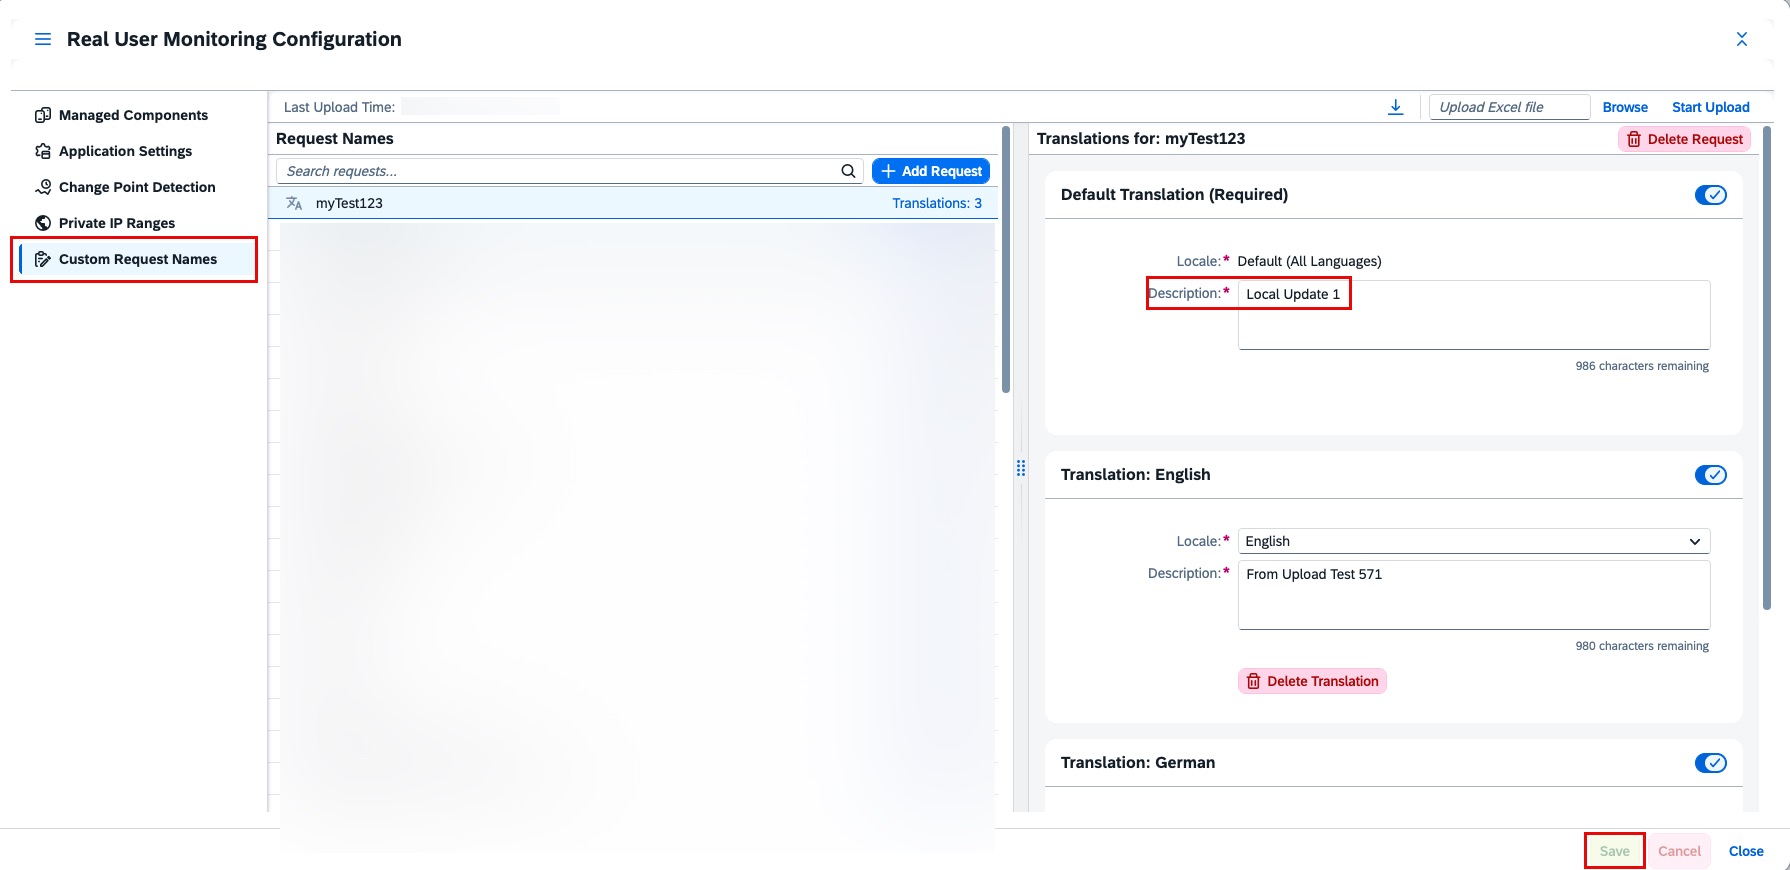Open Application Settings in the sidebar
This screenshot has width=1790, height=870.
tap(125, 151)
